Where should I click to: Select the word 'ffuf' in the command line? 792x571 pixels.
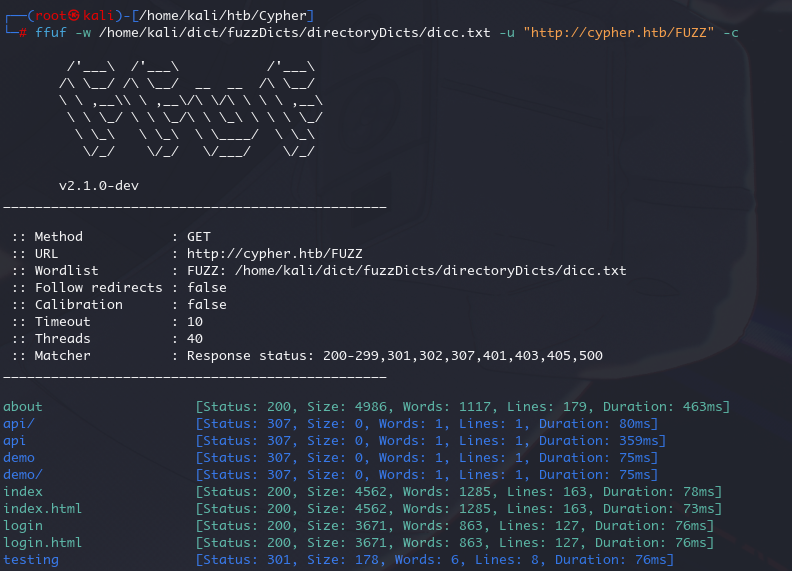click(51, 33)
